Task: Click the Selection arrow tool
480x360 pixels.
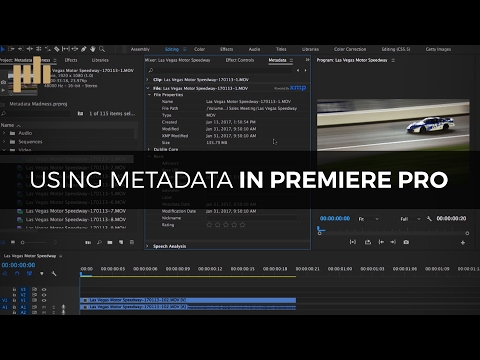Action: (x=2, y=49)
